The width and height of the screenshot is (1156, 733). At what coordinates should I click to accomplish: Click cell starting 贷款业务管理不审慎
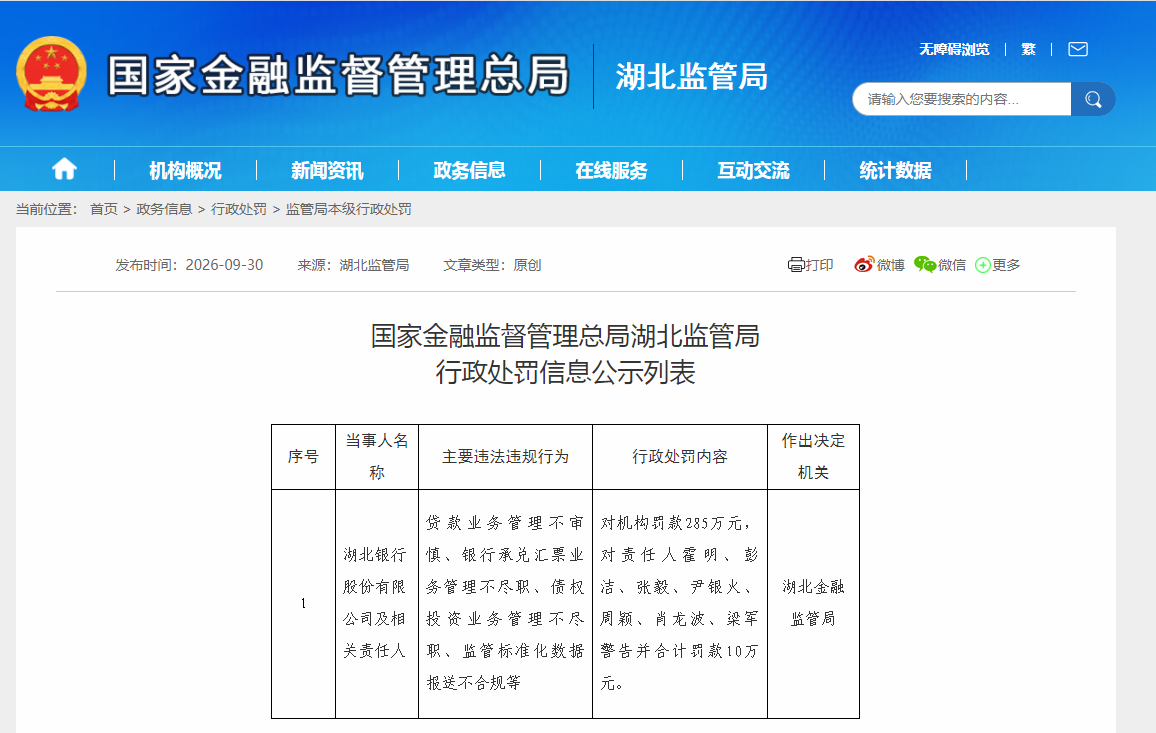click(505, 603)
